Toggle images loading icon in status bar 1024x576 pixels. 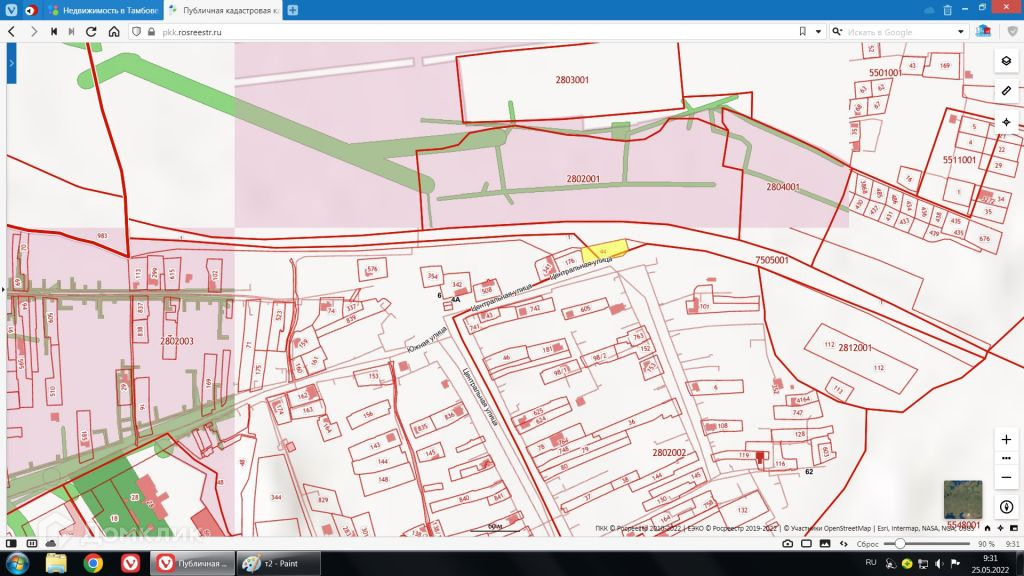(825, 543)
